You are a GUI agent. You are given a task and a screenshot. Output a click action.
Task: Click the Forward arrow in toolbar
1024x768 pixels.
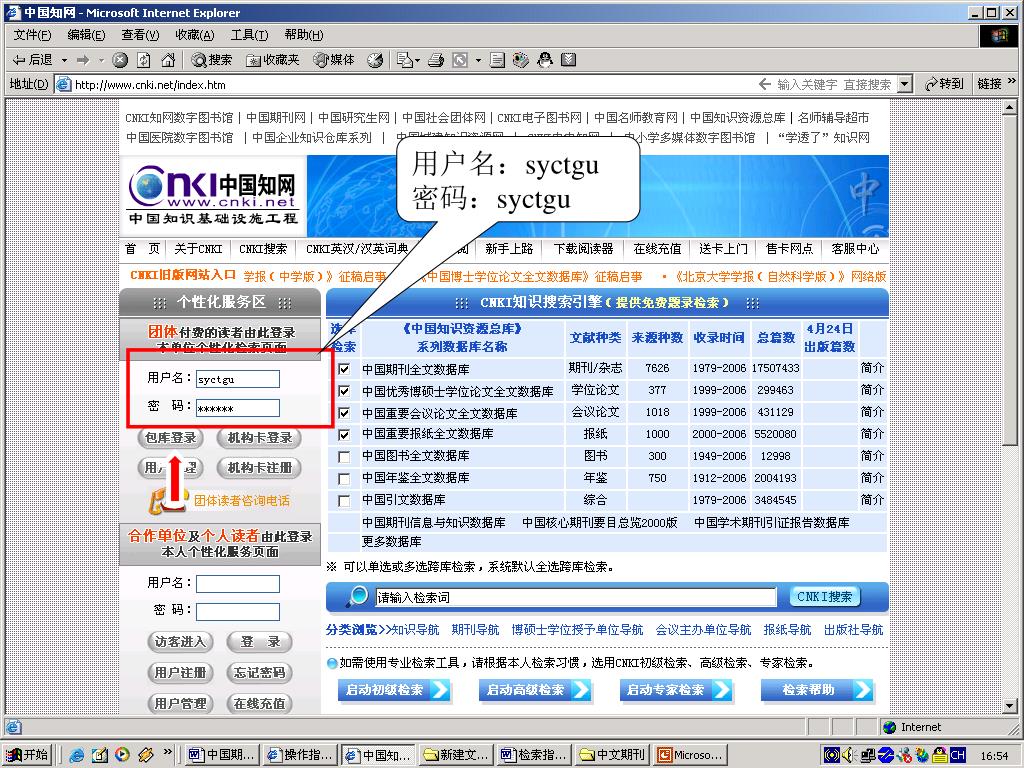[x=83, y=60]
